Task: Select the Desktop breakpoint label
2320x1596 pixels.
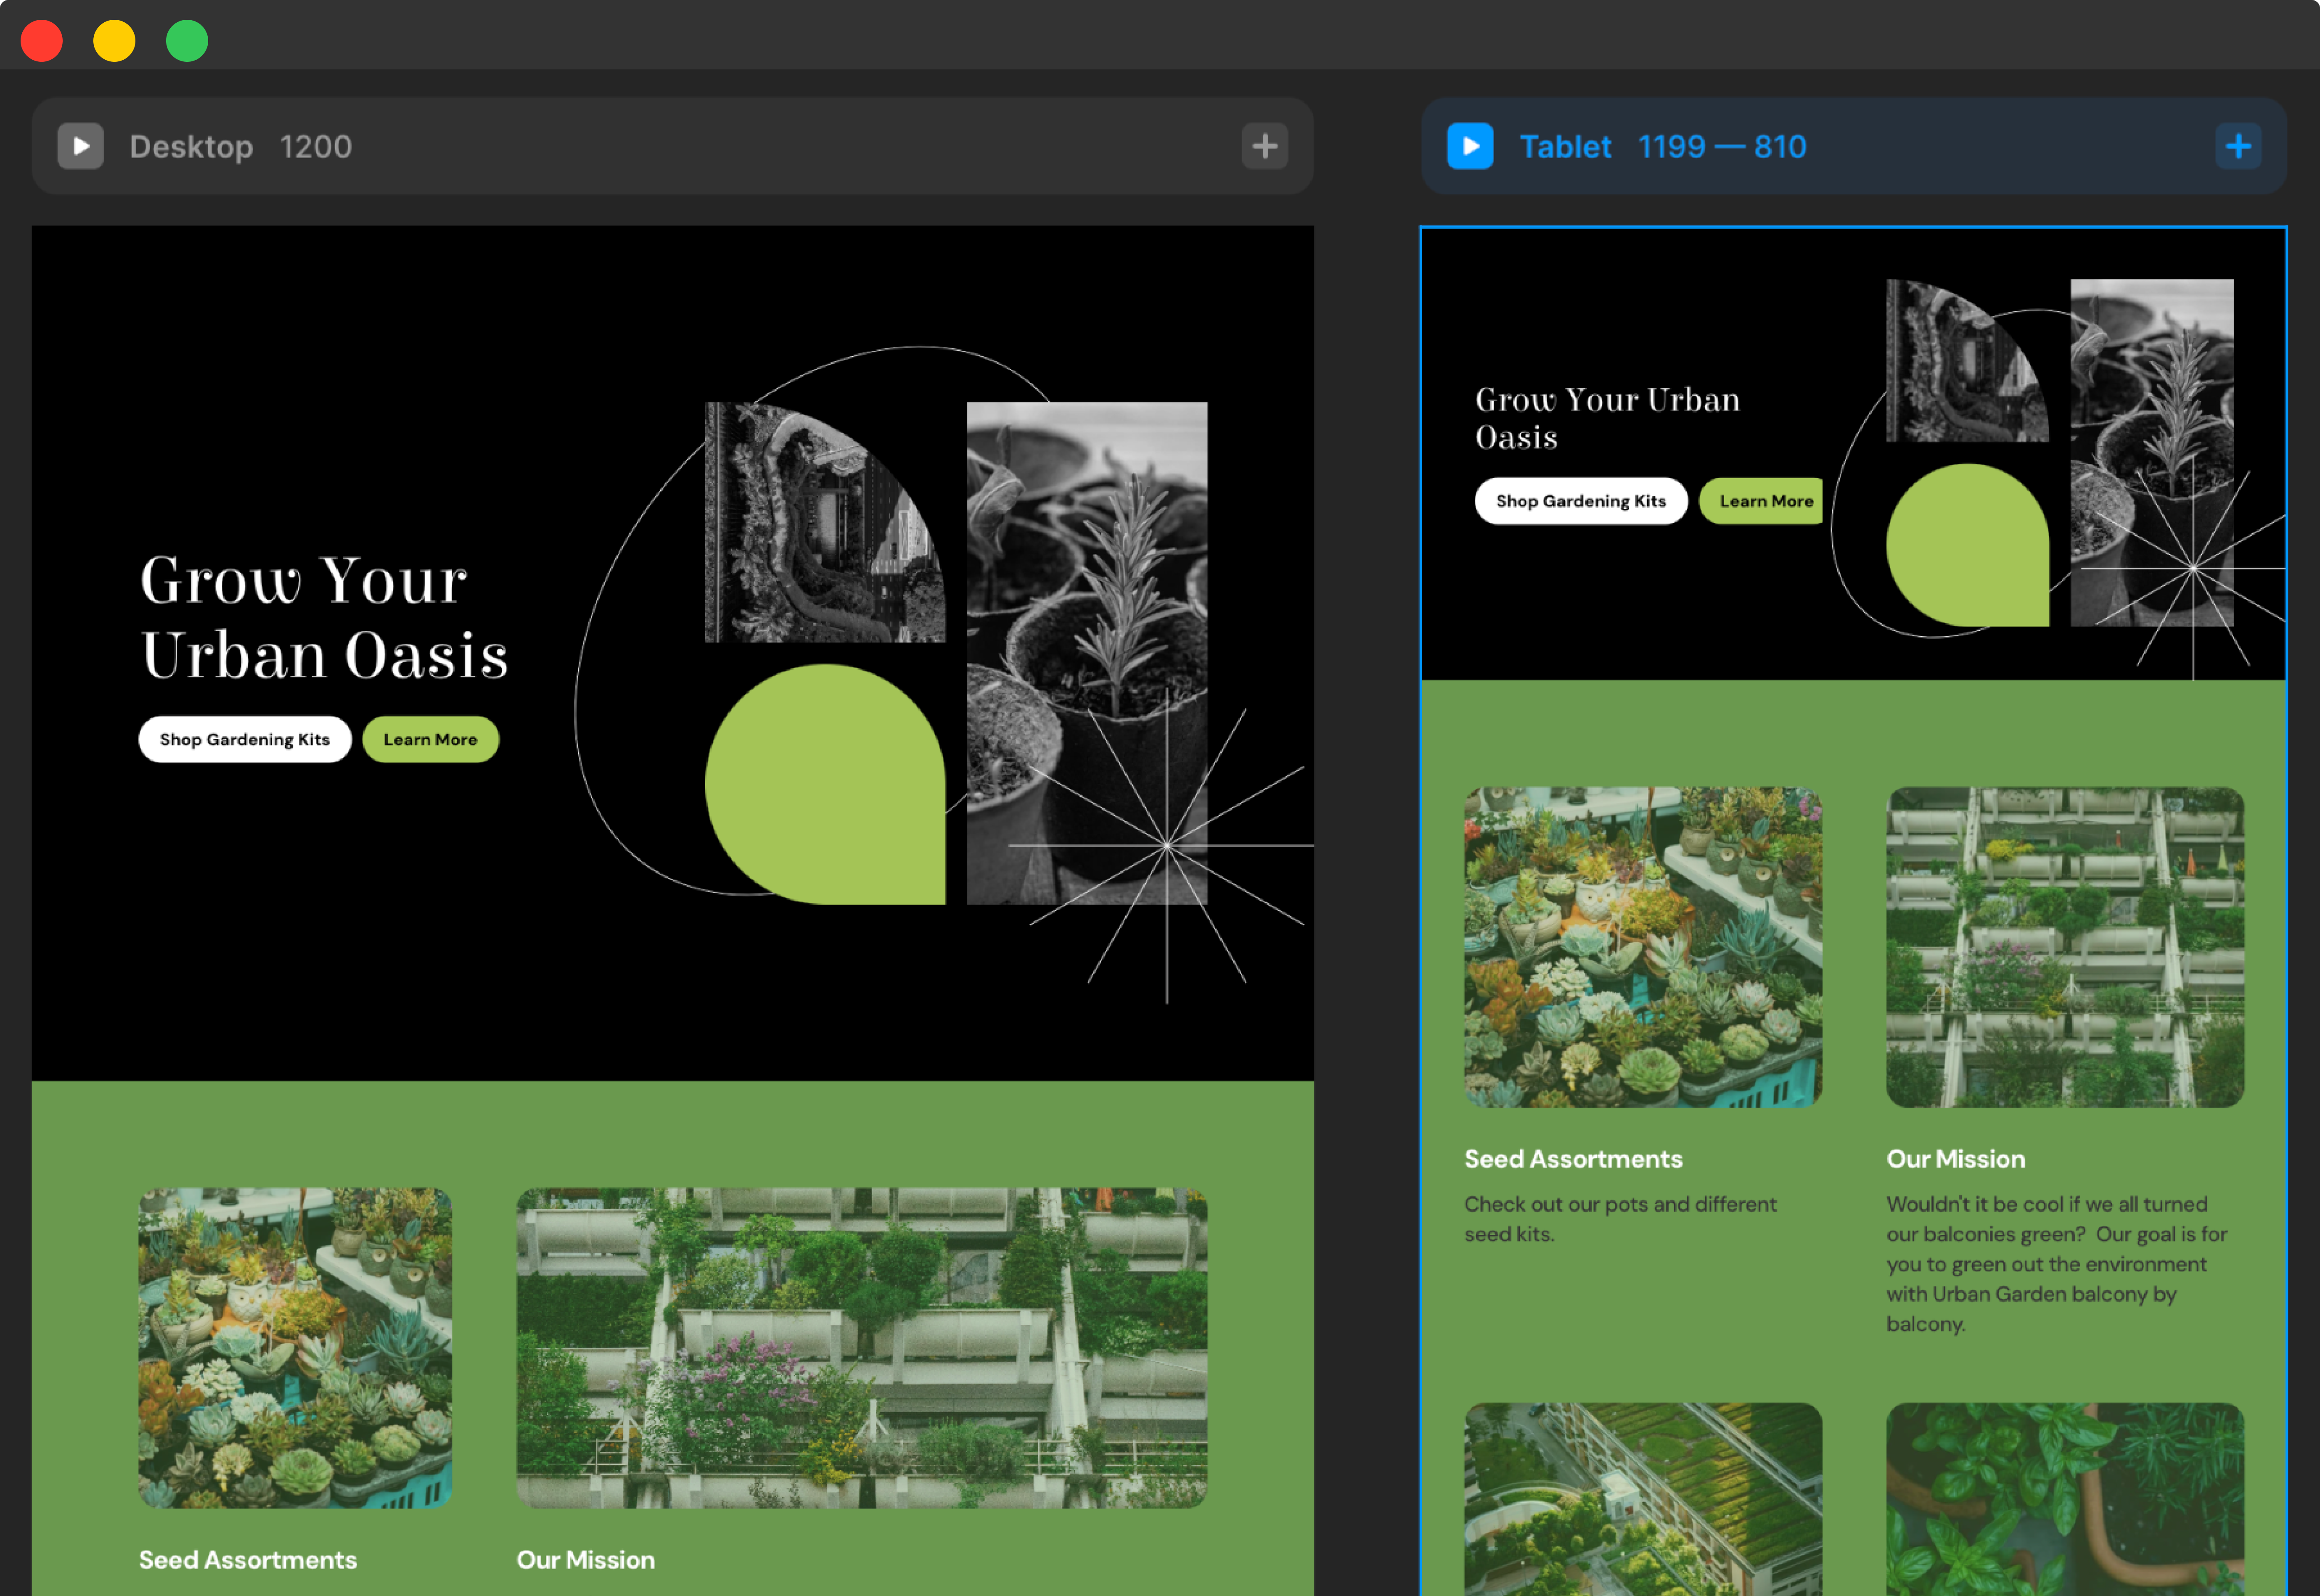Action: (191, 147)
